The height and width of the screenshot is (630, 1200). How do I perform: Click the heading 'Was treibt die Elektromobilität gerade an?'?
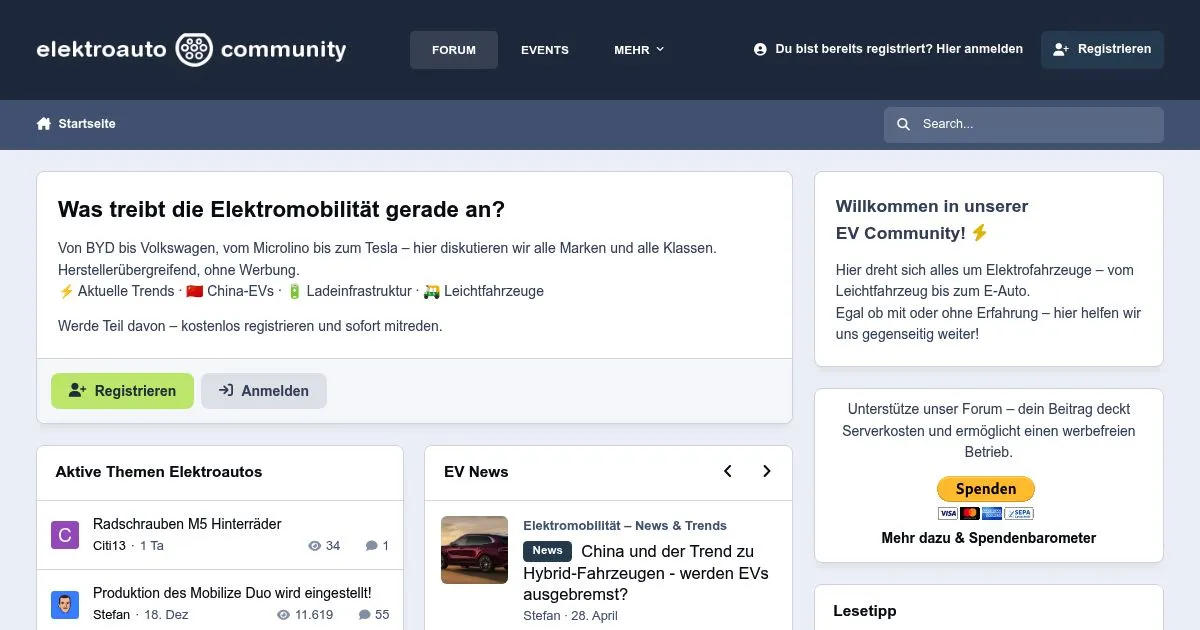pos(281,210)
